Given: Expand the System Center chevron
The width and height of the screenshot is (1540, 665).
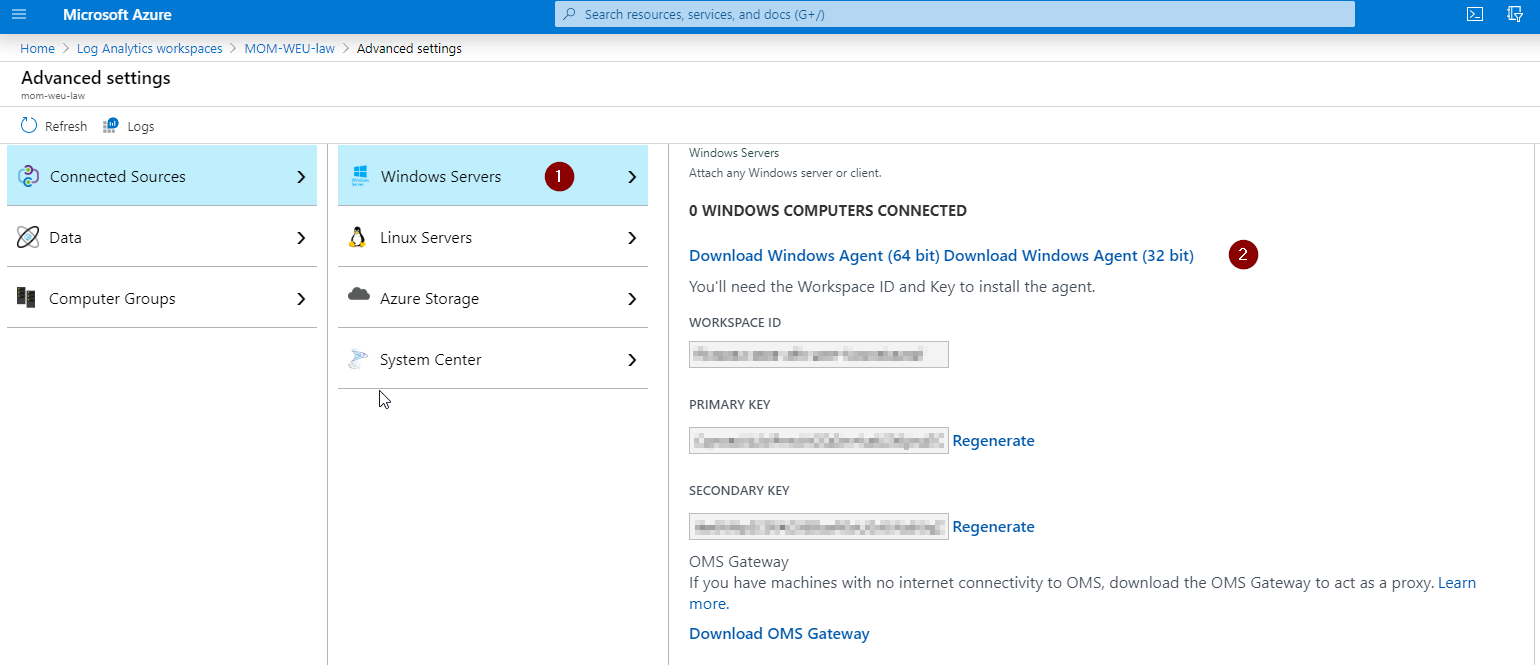Looking at the screenshot, I should tap(632, 360).
